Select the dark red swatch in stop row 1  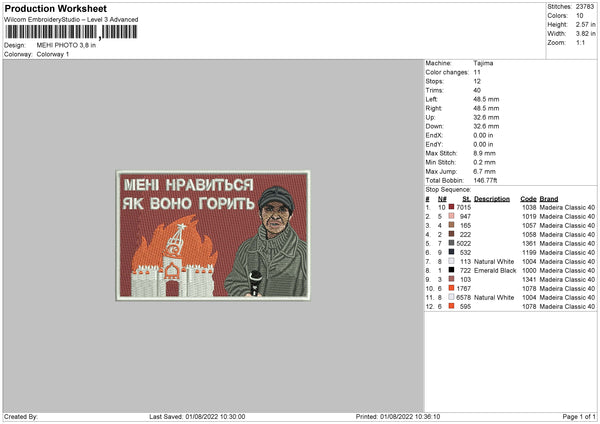point(452,207)
